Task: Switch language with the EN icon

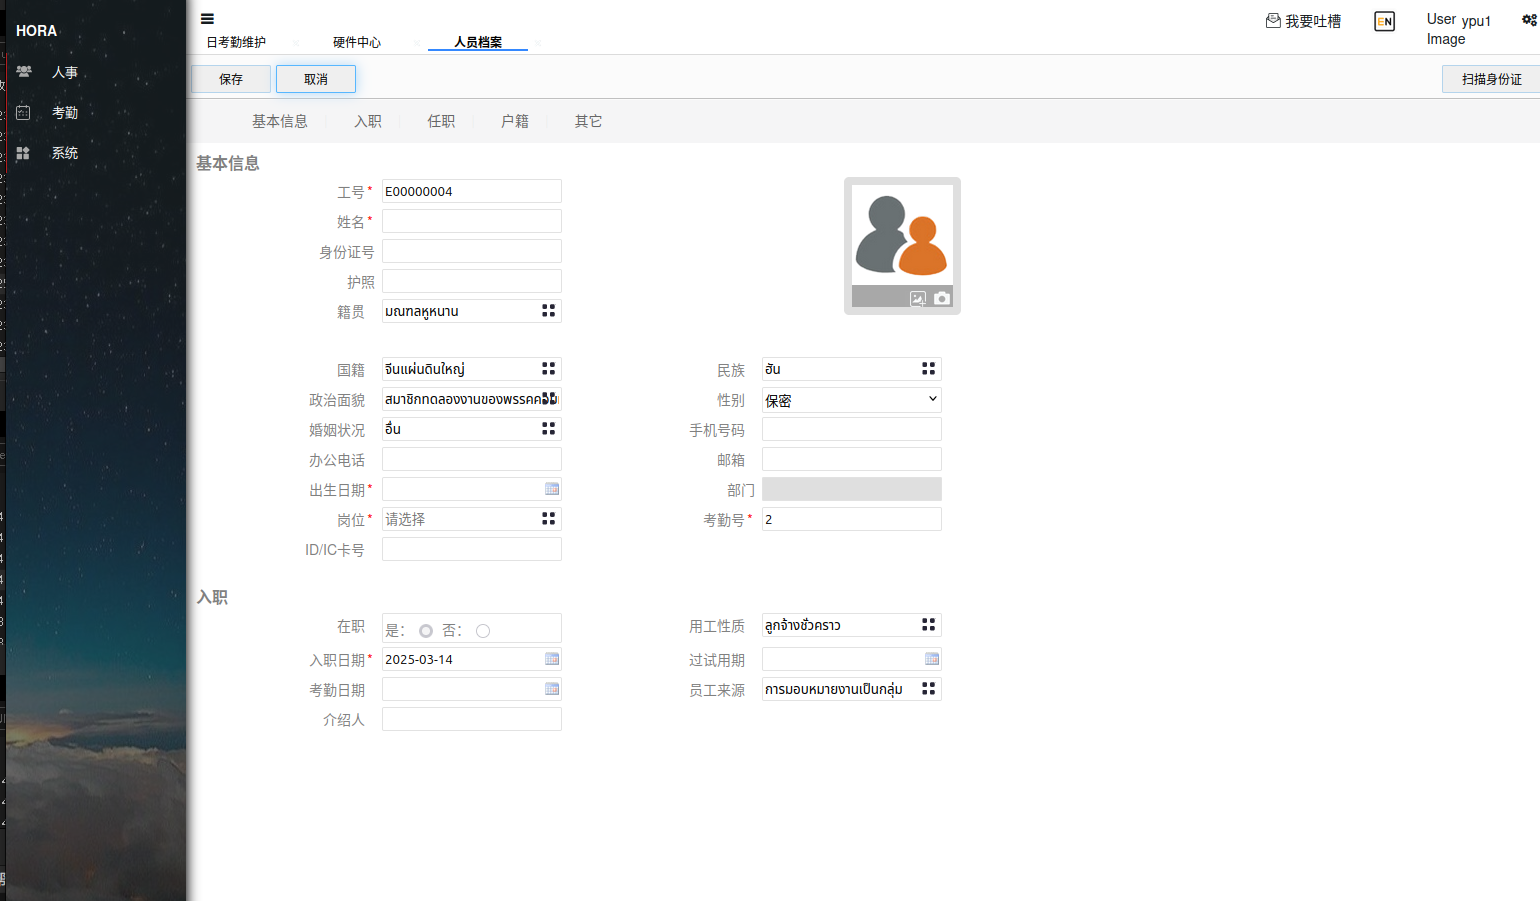Action: [x=1384, y=21]
